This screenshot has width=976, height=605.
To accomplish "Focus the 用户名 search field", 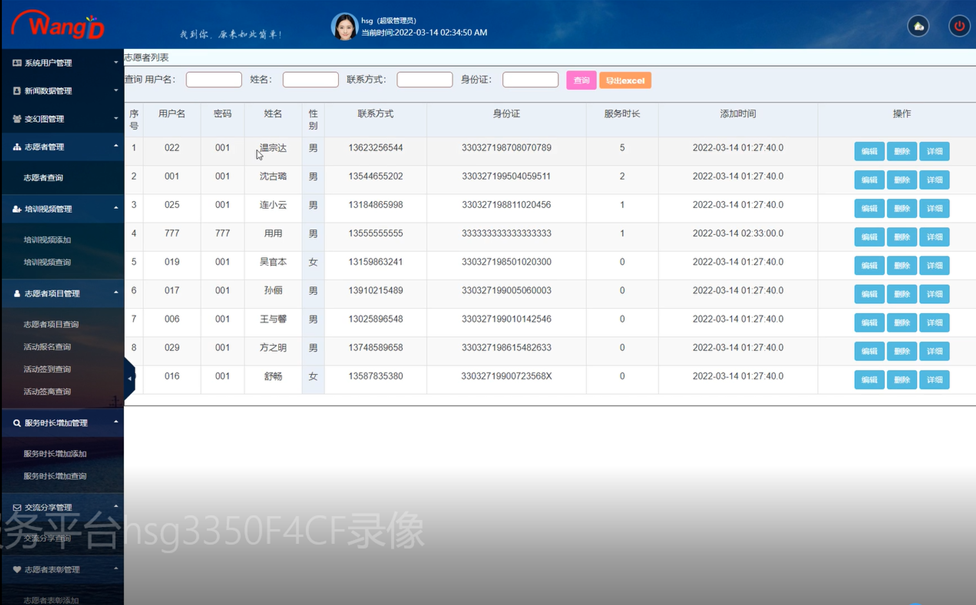I will click(214, 80).
